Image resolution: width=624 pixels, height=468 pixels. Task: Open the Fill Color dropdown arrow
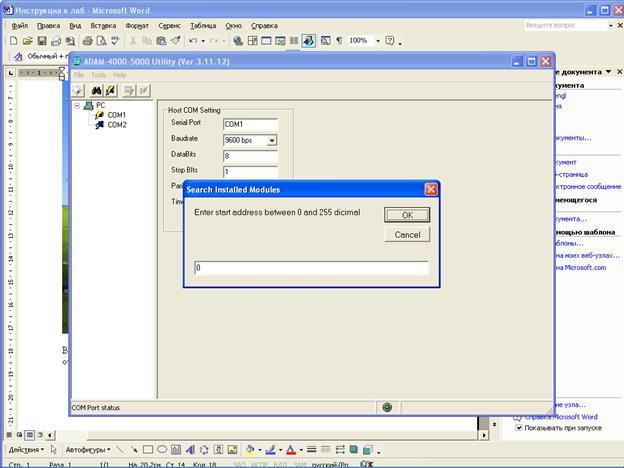coord(260,450)
